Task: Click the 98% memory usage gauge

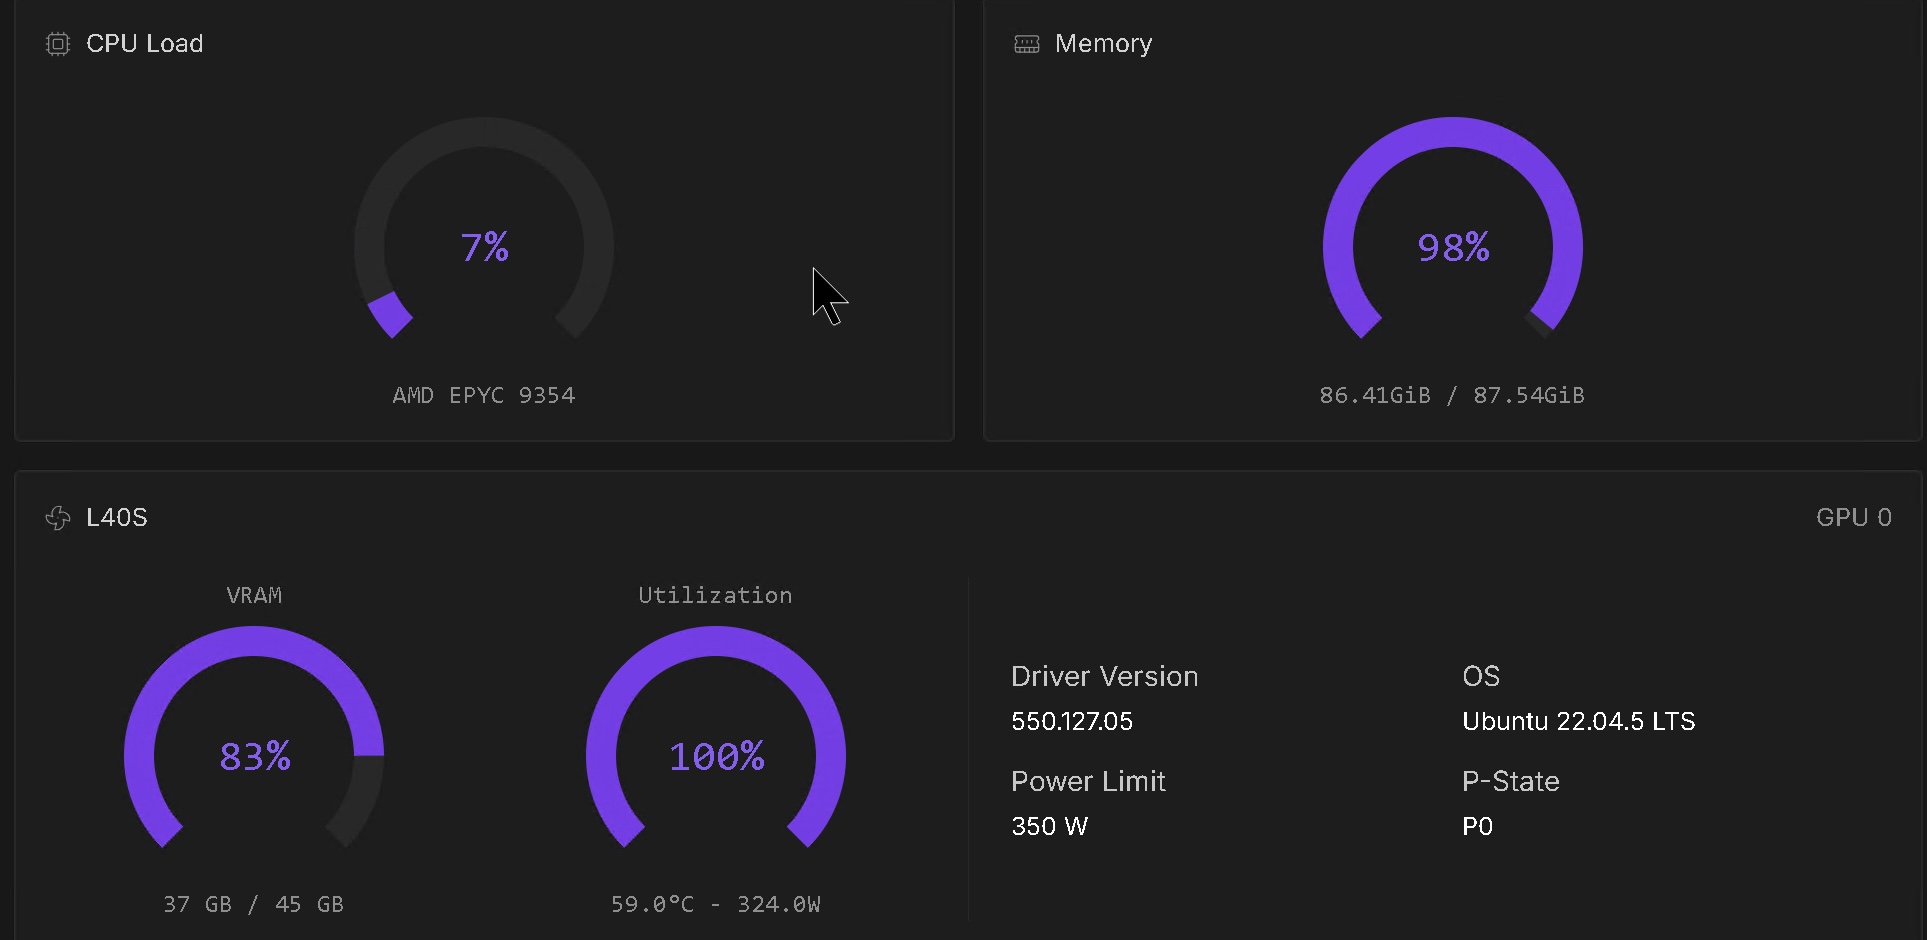Action: coord(1452,247)
